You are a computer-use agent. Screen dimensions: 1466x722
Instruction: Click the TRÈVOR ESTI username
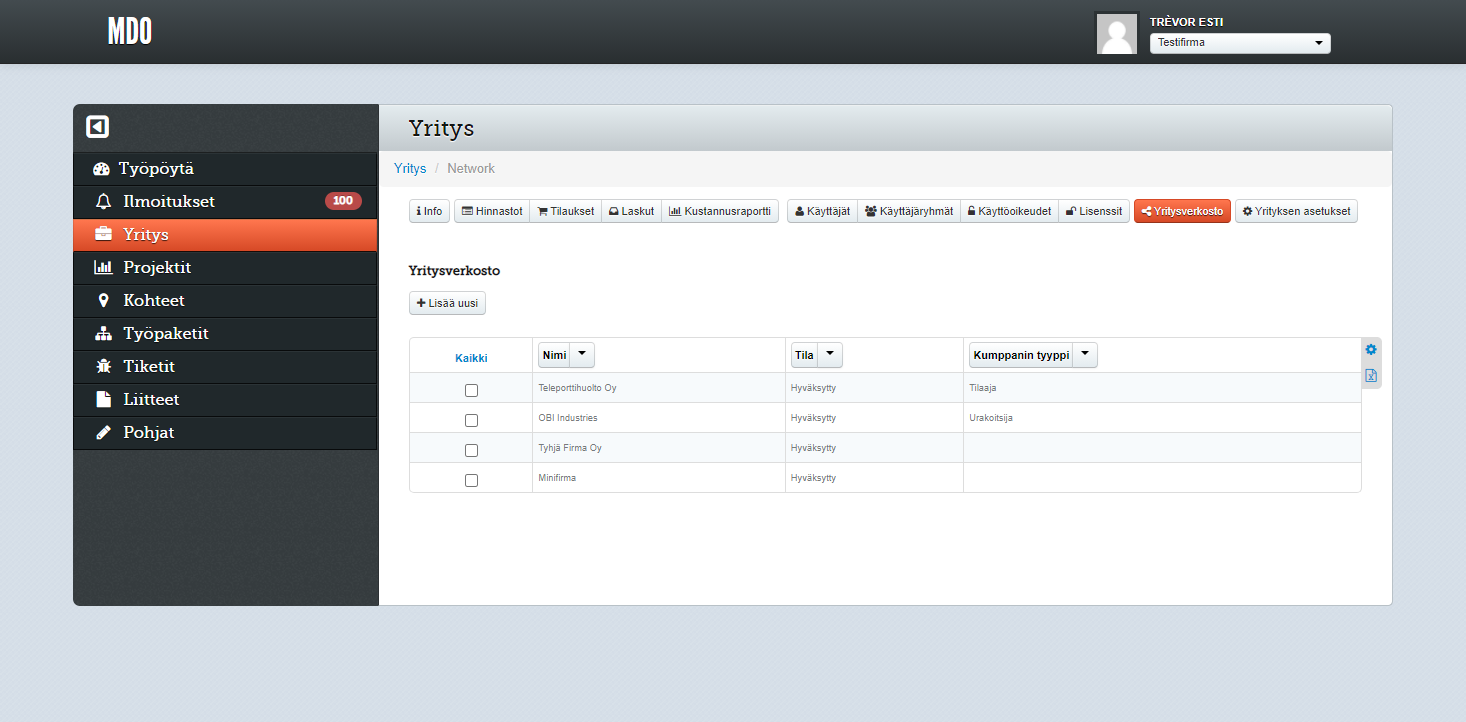coord(1186,22)
